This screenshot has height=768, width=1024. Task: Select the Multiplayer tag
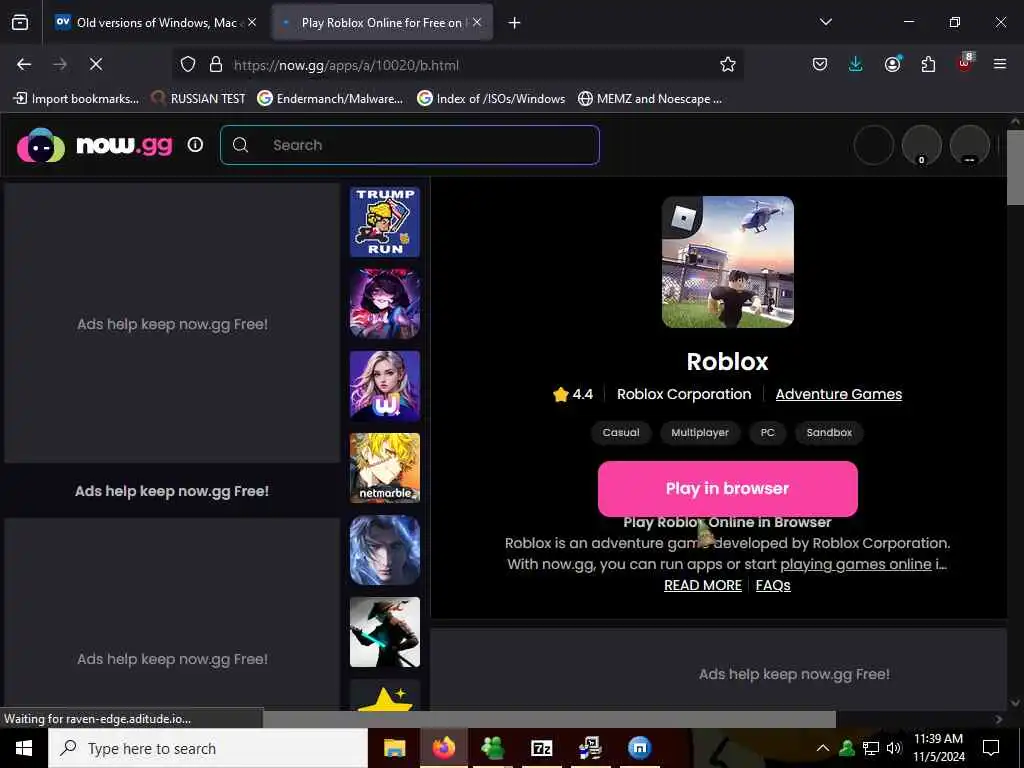click(x=699, y=432)
